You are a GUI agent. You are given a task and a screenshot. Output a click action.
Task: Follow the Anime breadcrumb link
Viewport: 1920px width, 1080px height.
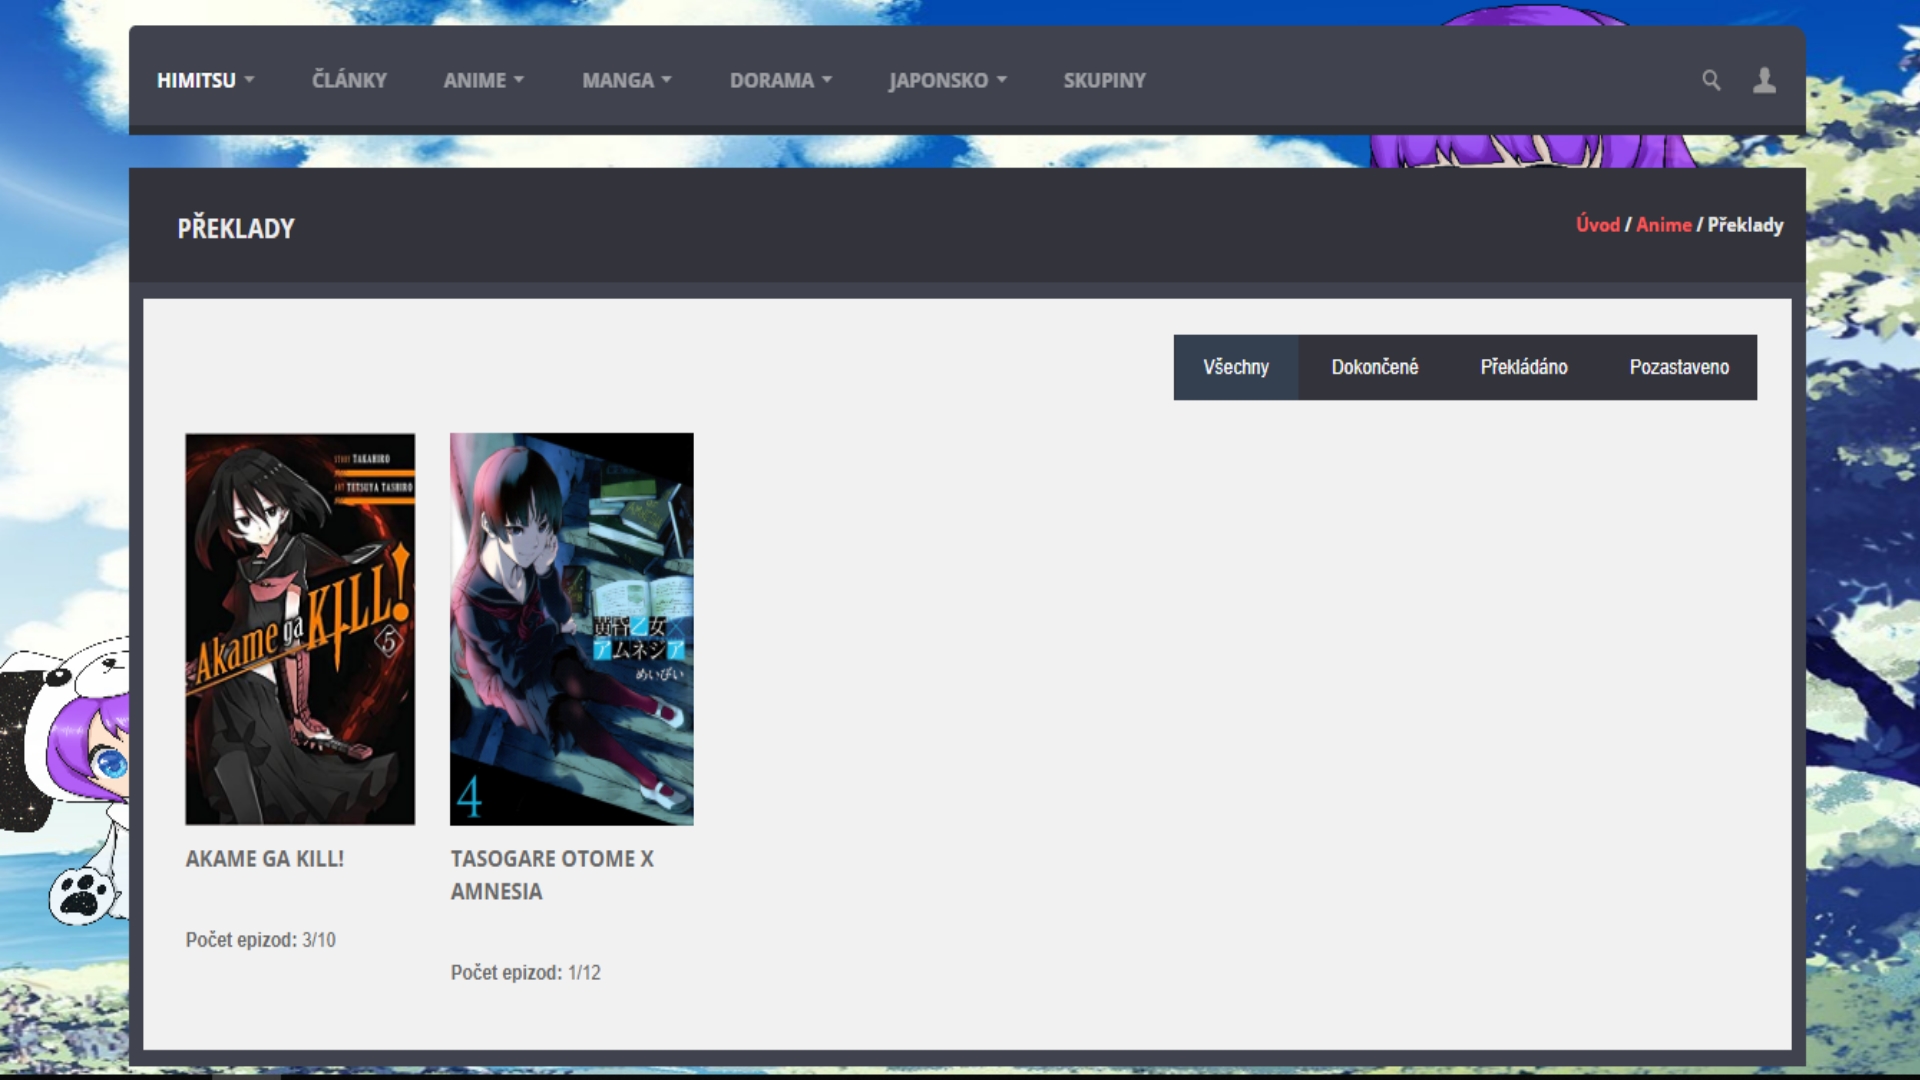click(1663, 225)
